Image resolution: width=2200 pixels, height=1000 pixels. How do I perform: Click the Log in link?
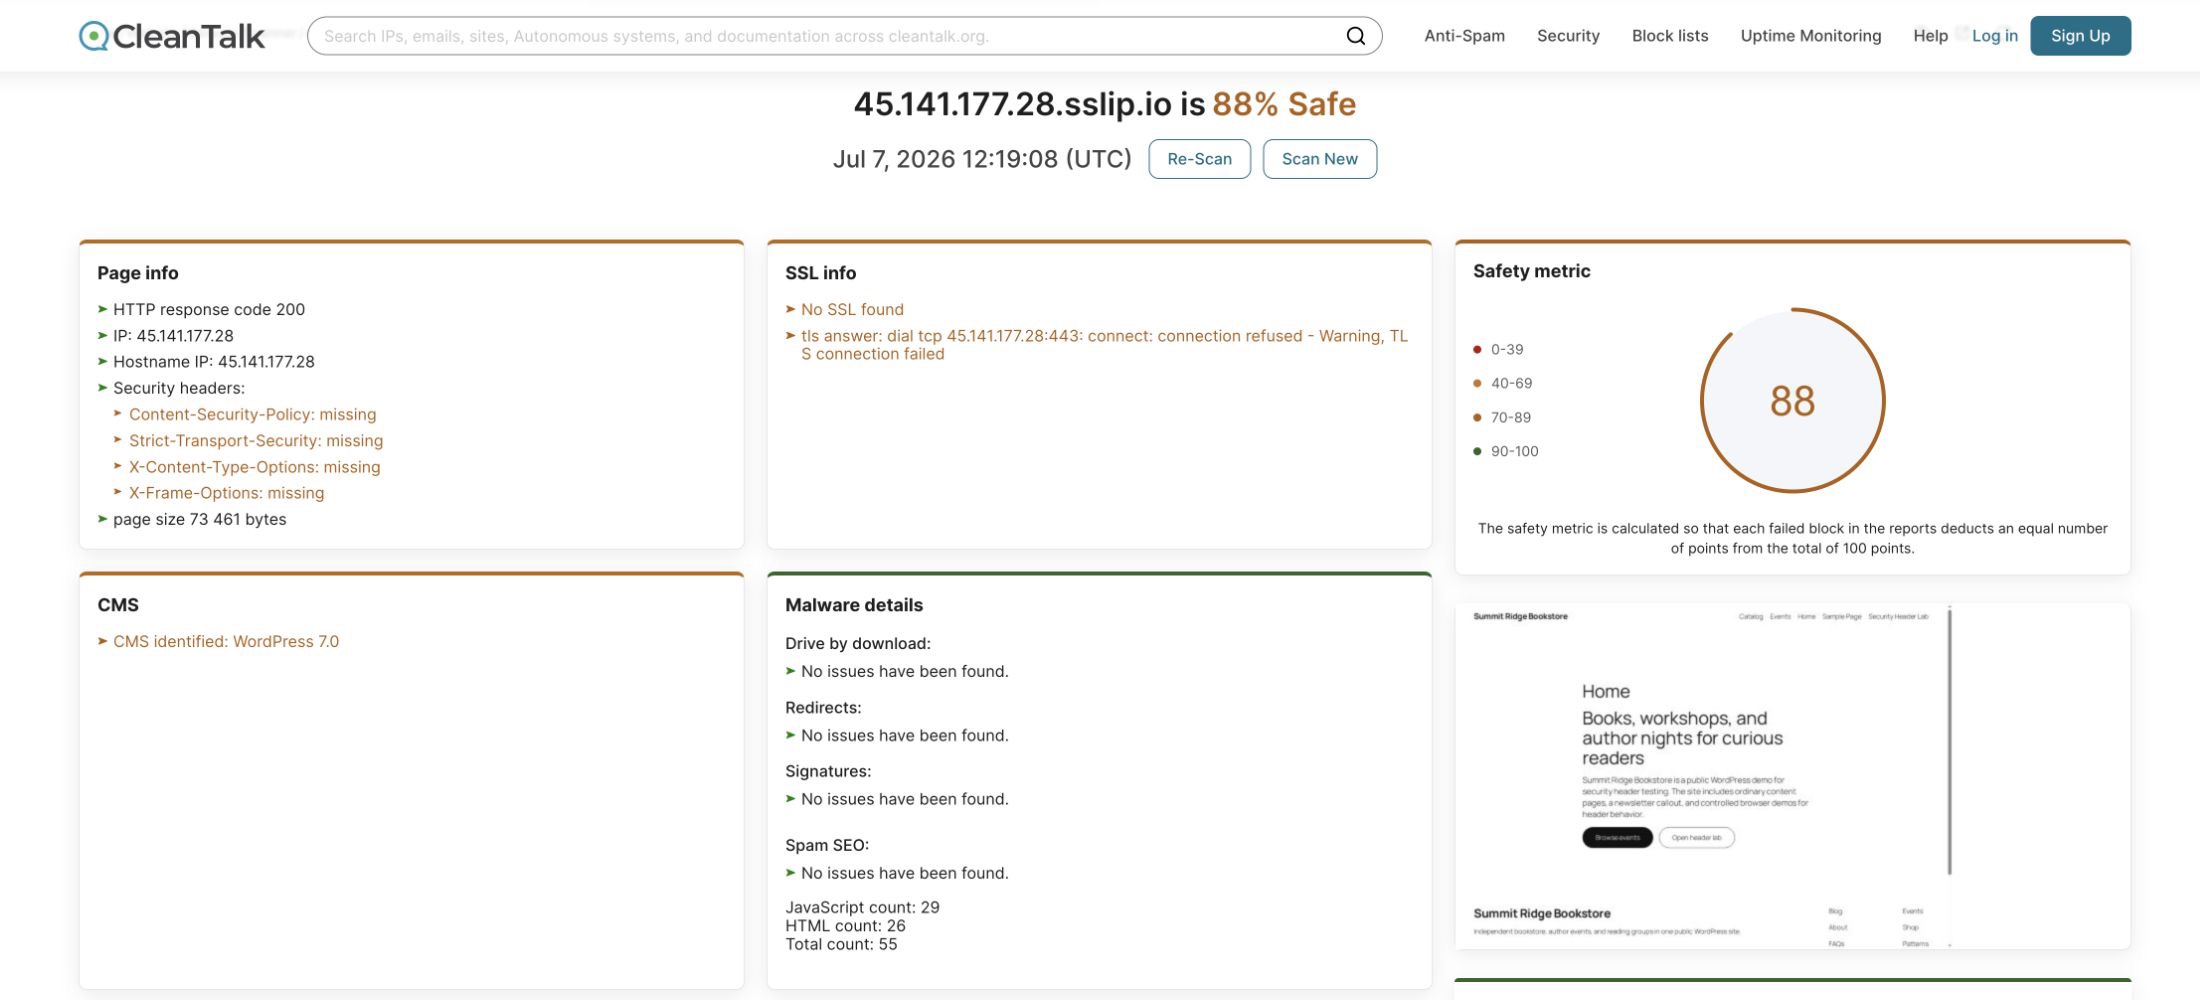click(x=1994, y=36)
